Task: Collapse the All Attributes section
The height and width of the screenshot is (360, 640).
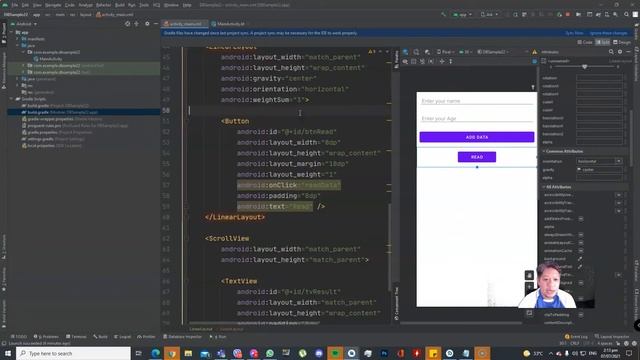Action: [x=544, y=187]
